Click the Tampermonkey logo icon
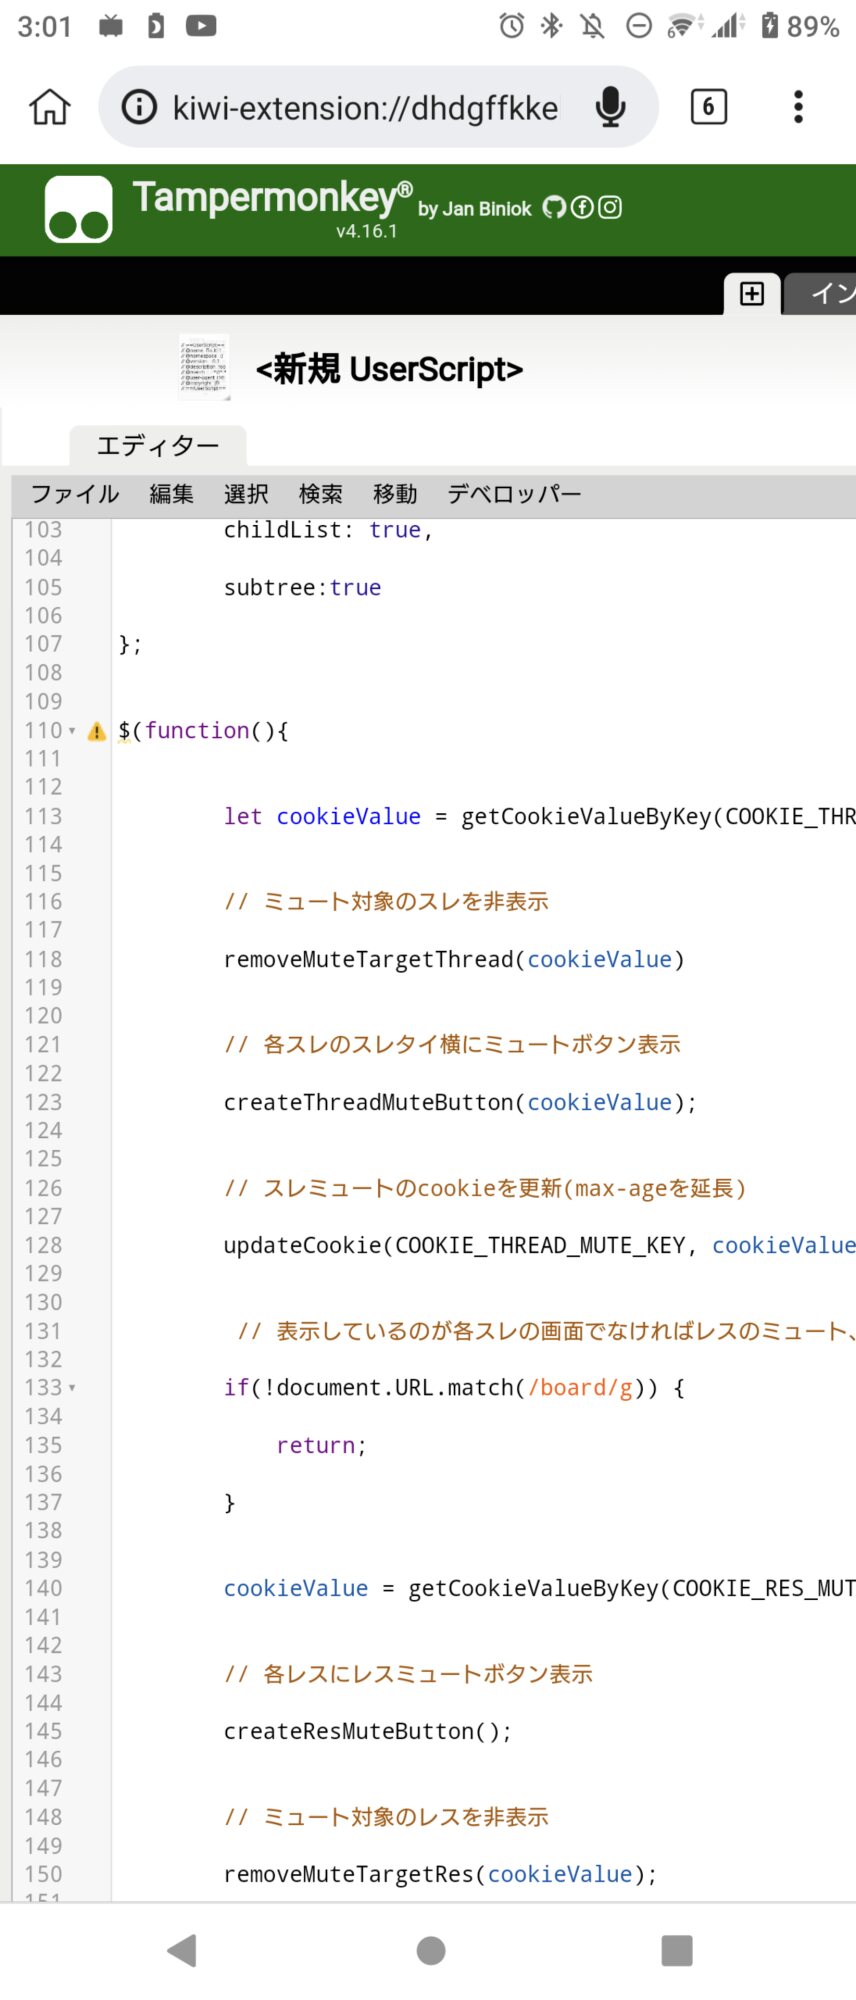The width and height of the screenshot is (856, 2000). click(x=78, y=210)
